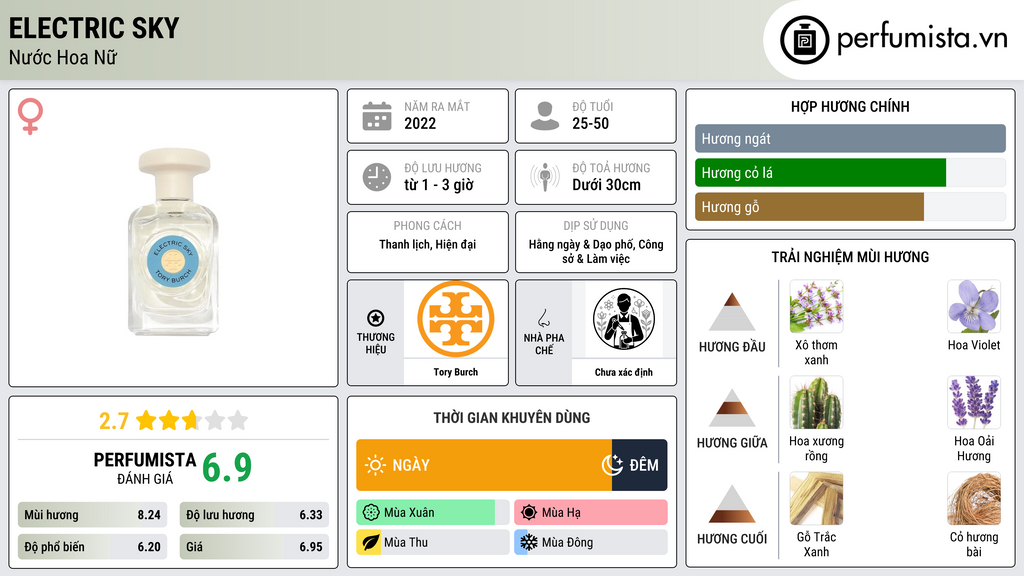Open the Electric Sky perfume bottle image

[x=173, y=242]
